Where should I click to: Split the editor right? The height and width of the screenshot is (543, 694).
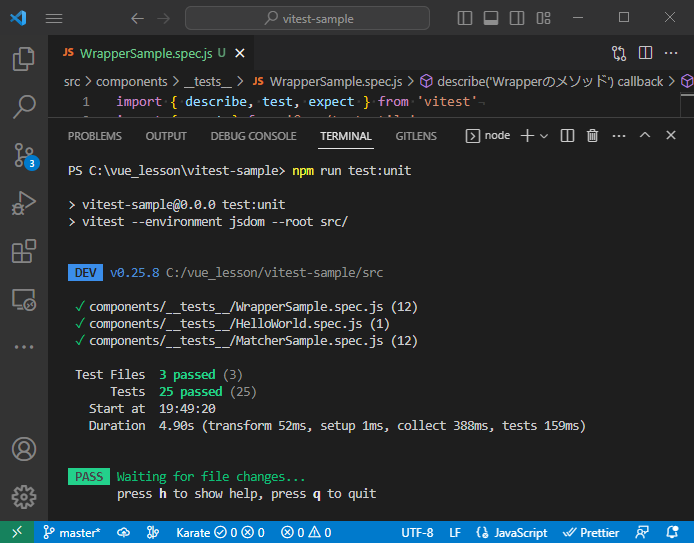(x=645, y=53)
